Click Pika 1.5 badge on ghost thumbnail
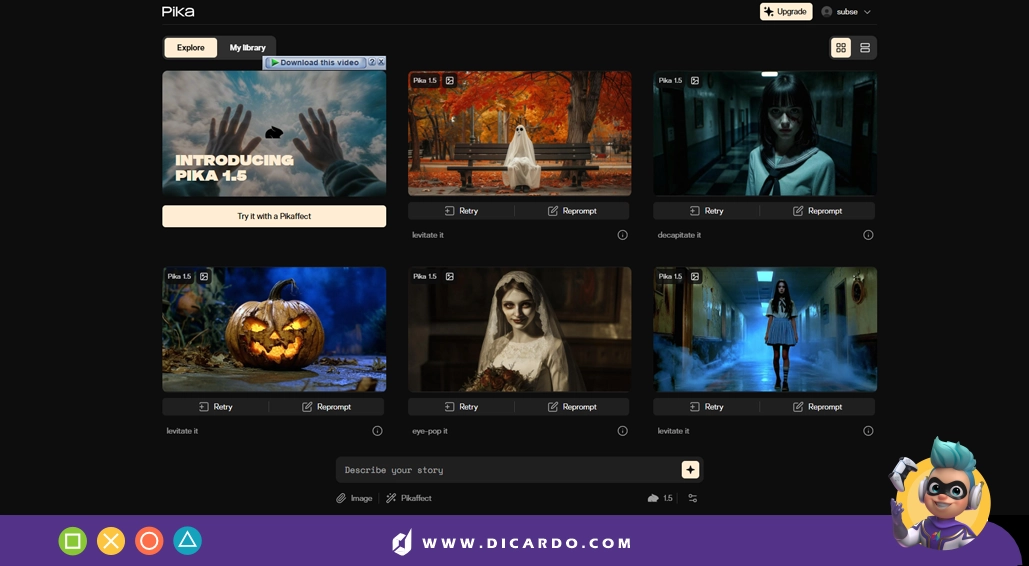1029x566 pixels. coord(425,81)
